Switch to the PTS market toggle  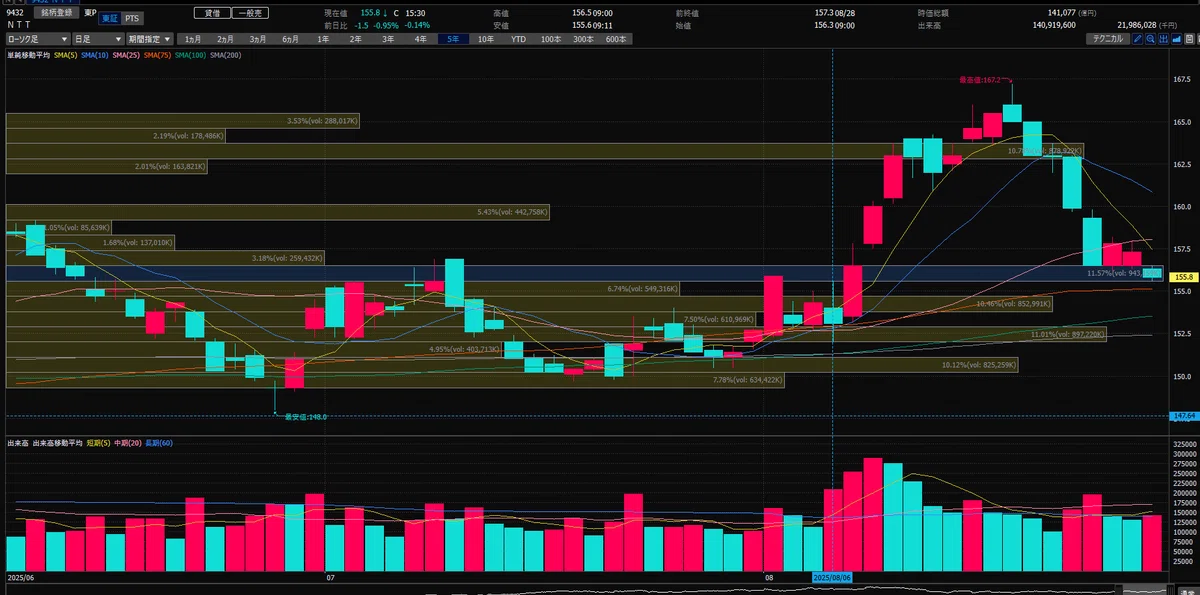pos(132,19)
